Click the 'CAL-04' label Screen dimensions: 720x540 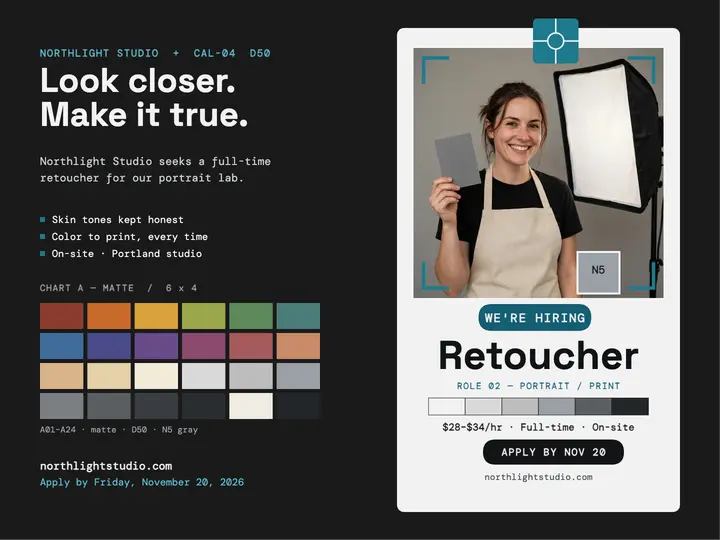click(214, 53)
